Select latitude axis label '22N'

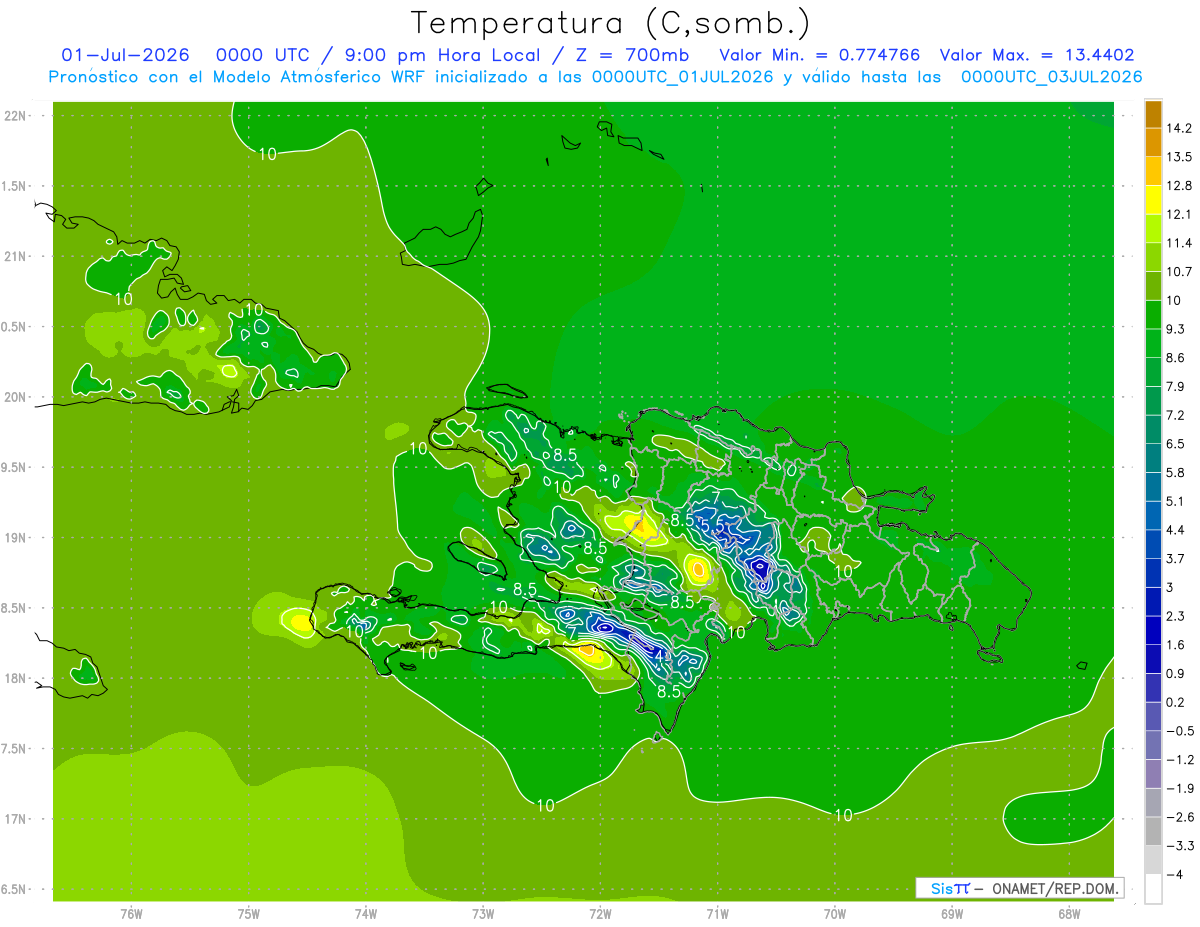[x=15, y=116]
